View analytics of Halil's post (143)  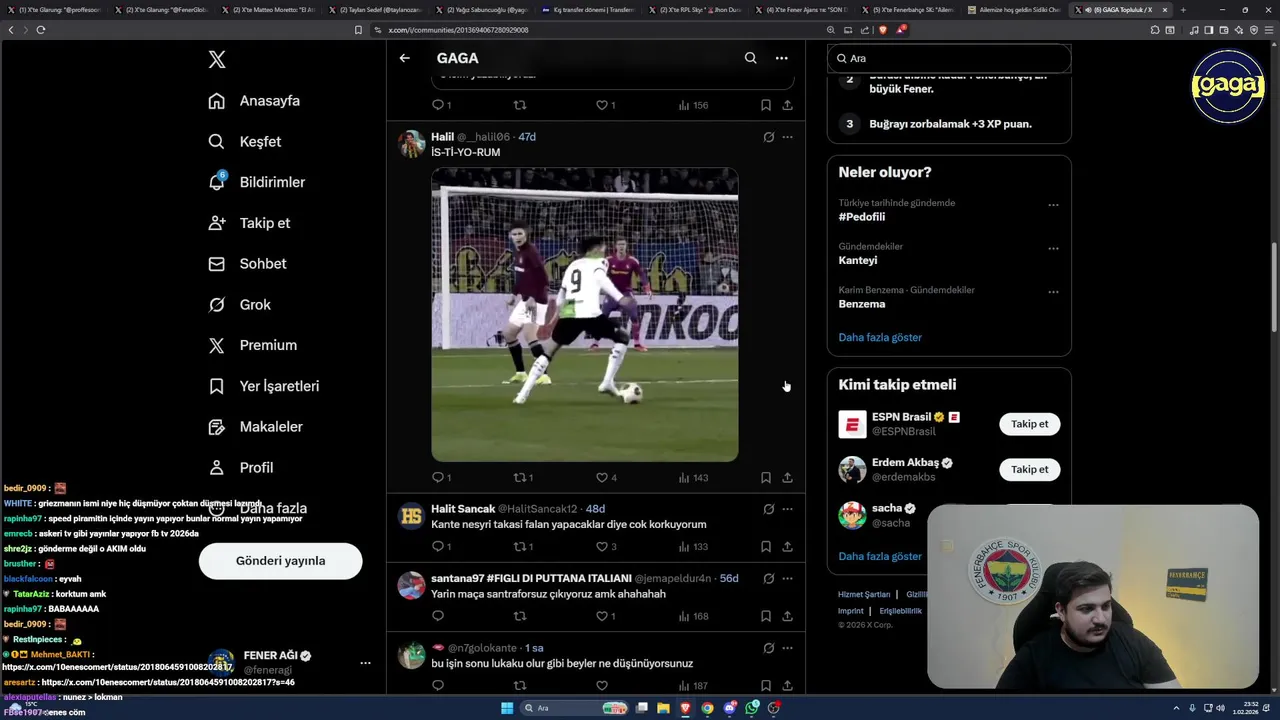tap(693, 478)
